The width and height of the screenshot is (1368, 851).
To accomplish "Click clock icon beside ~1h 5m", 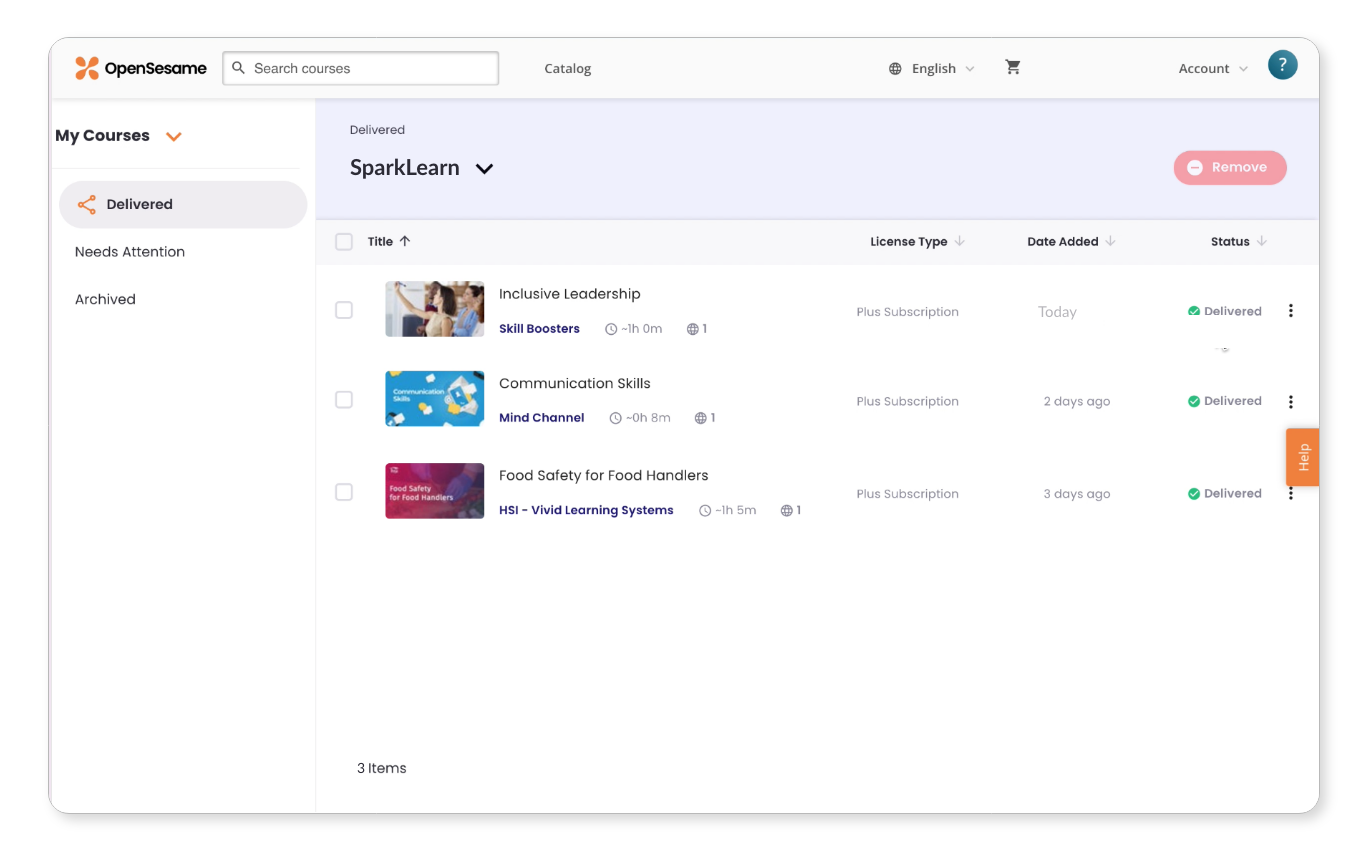I will click(x=705, y=510).
